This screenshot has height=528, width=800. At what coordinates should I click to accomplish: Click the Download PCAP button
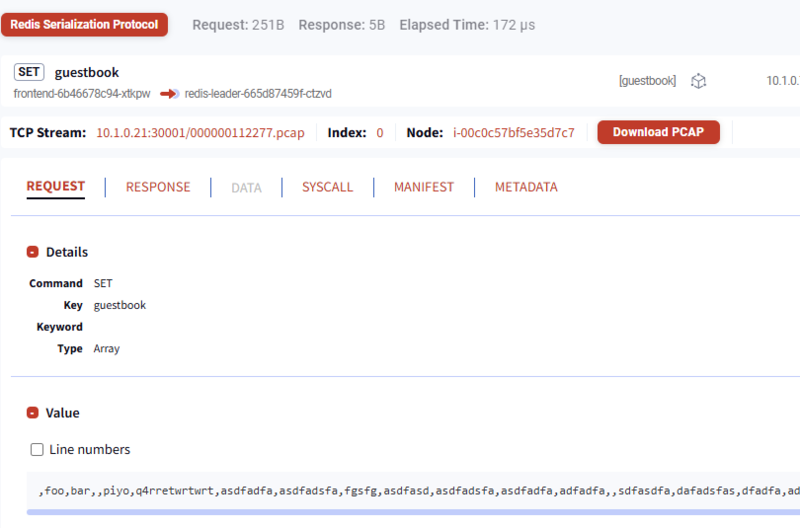pyautogui.click(x=659, y=132)
